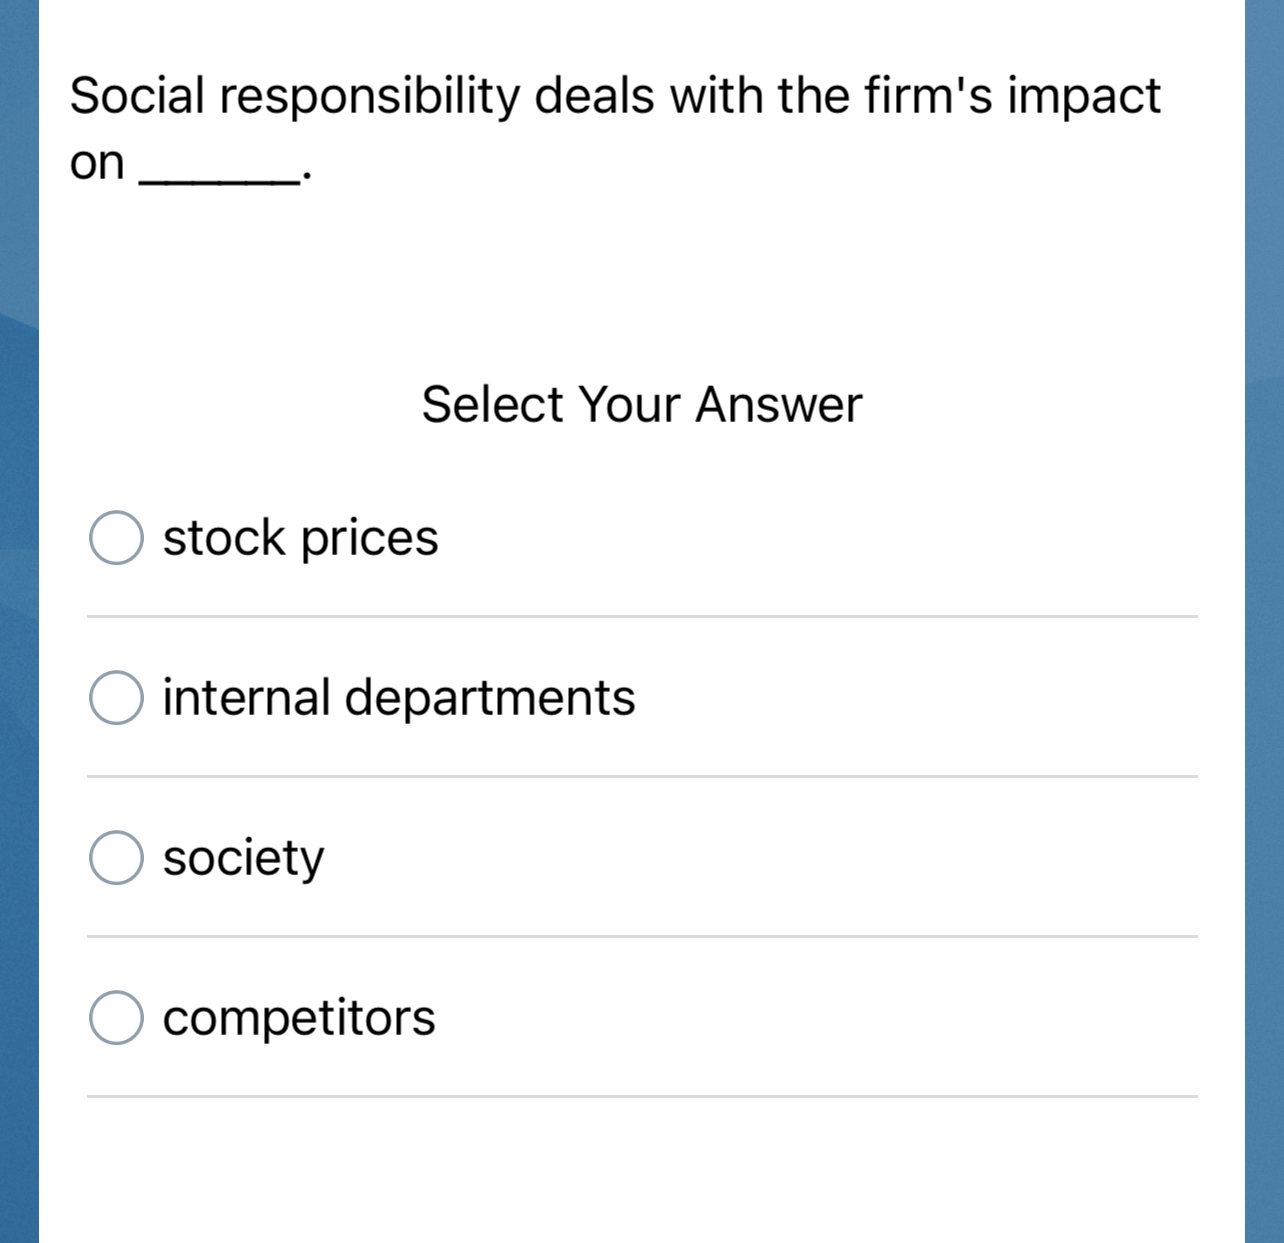
Task: Click the question text about social responsibility
Action: [x=614, y=97]
